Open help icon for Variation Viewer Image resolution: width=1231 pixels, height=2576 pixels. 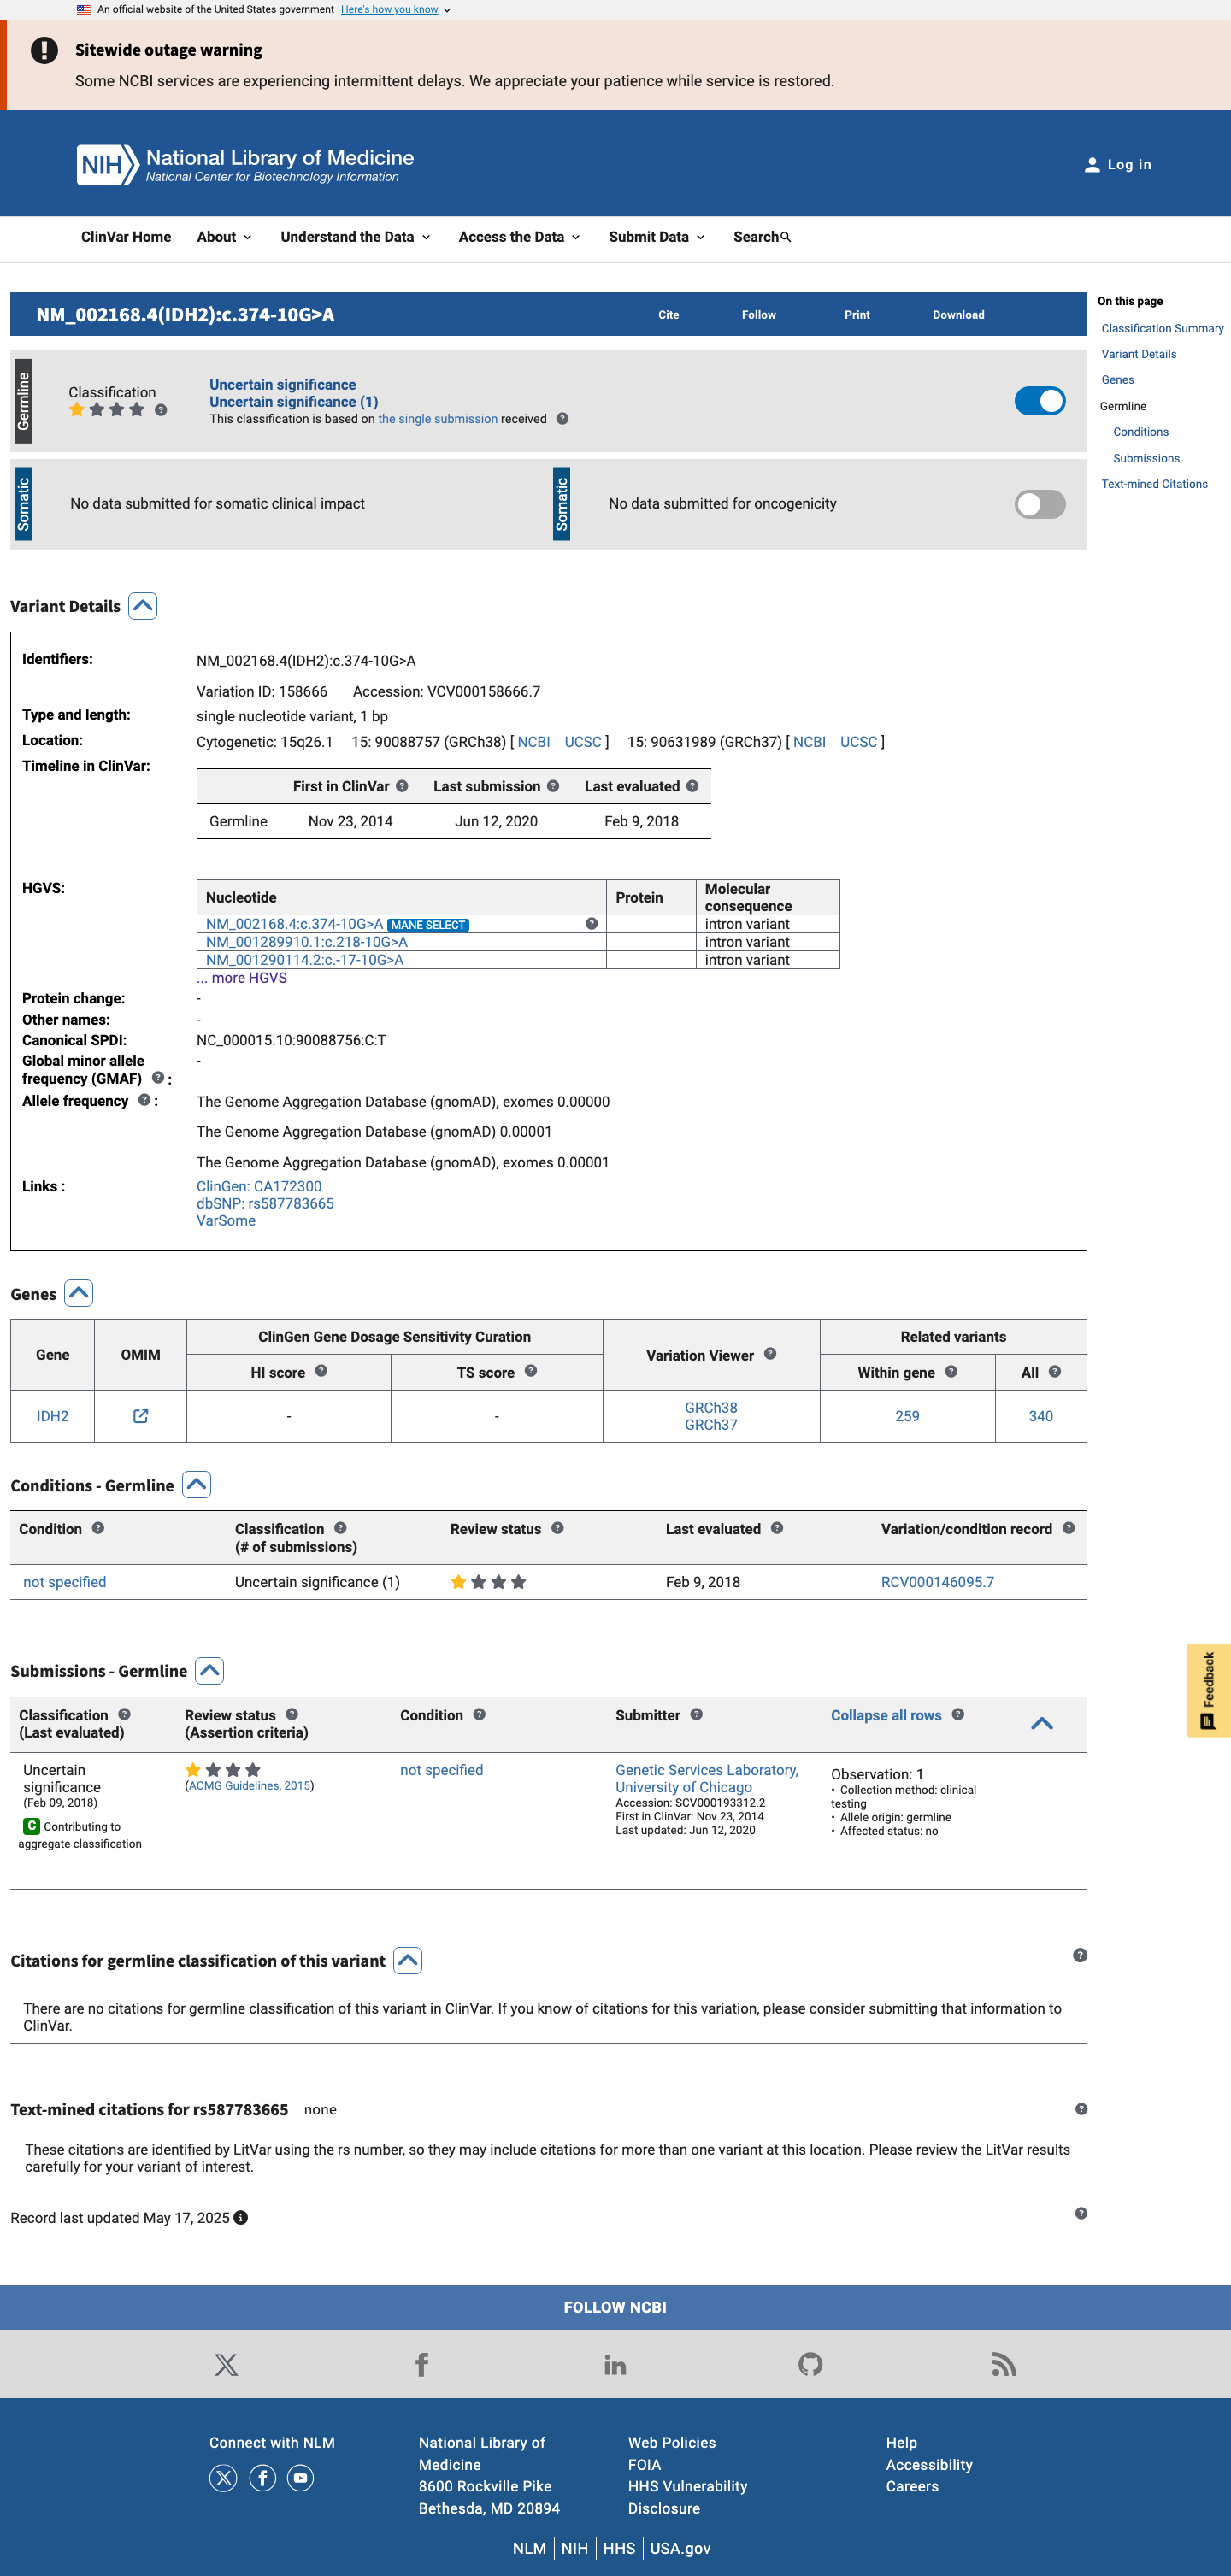pyautogui.click(x=770, y=1354)
